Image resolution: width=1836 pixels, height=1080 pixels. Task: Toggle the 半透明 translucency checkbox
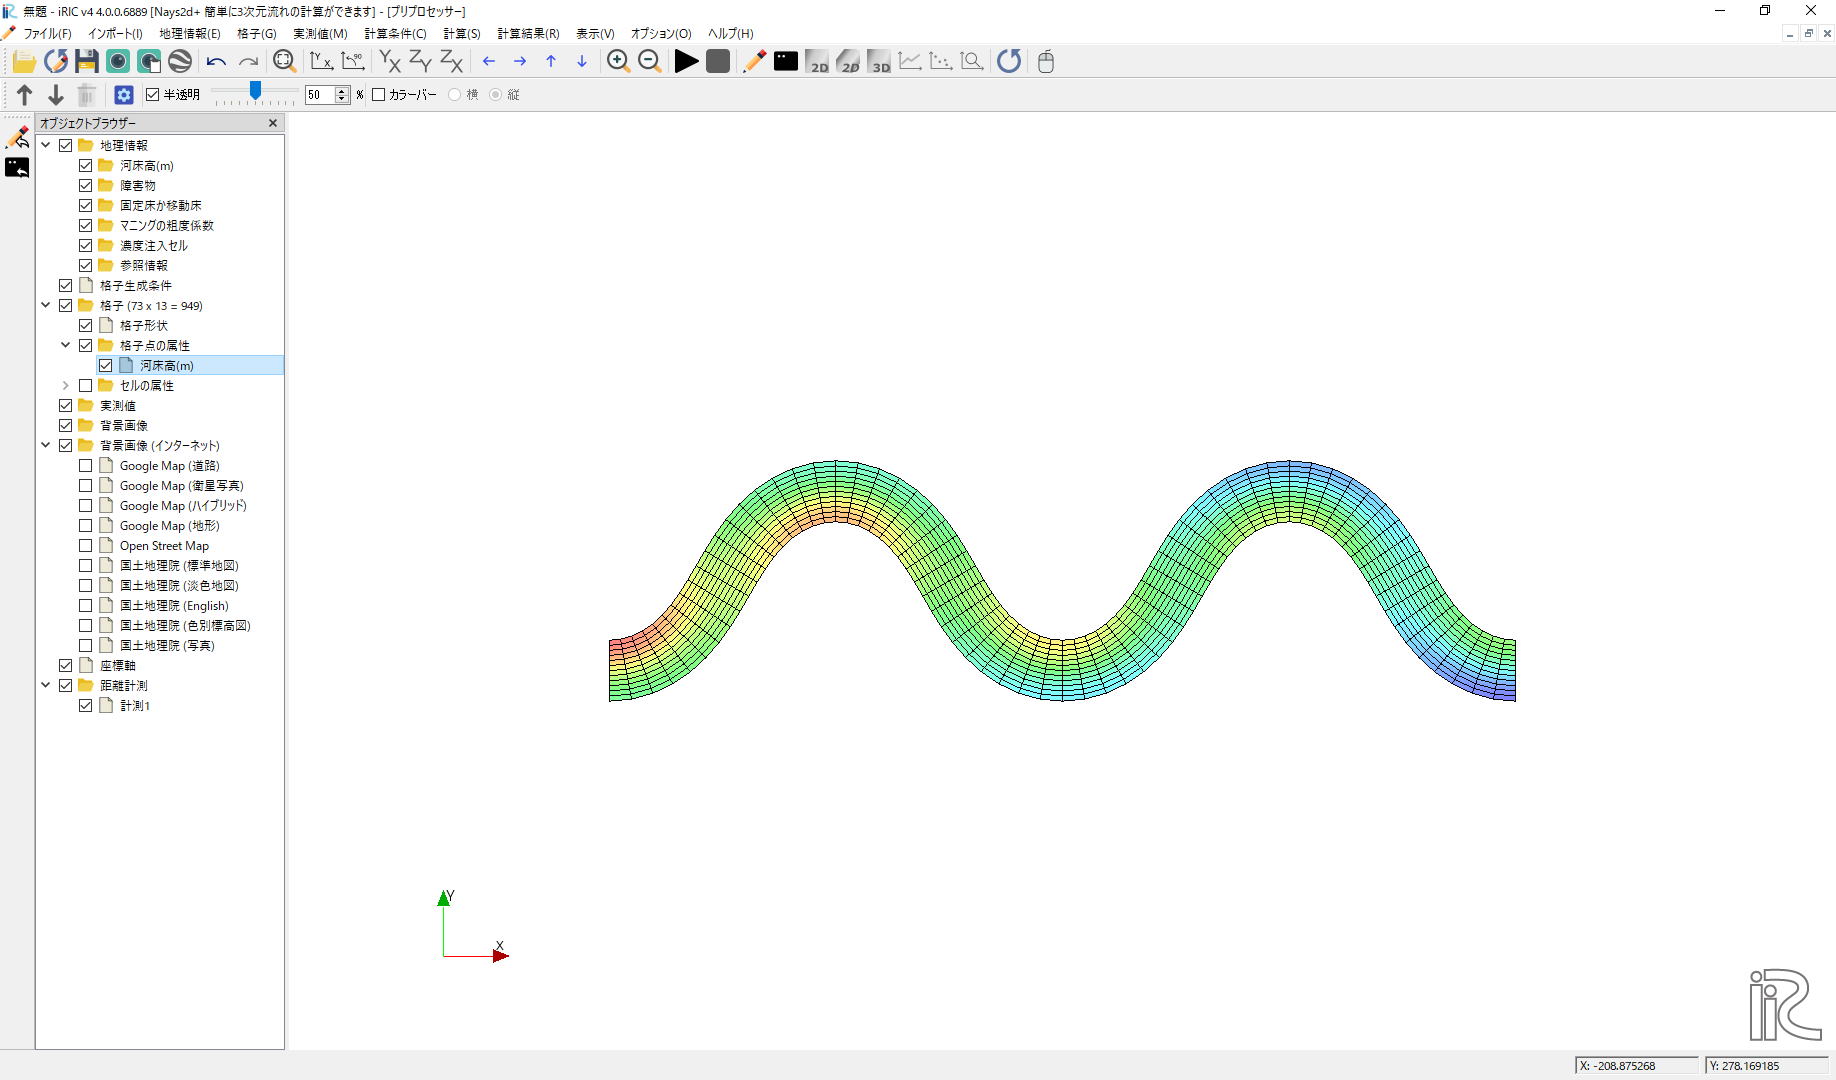pos(153,95)
